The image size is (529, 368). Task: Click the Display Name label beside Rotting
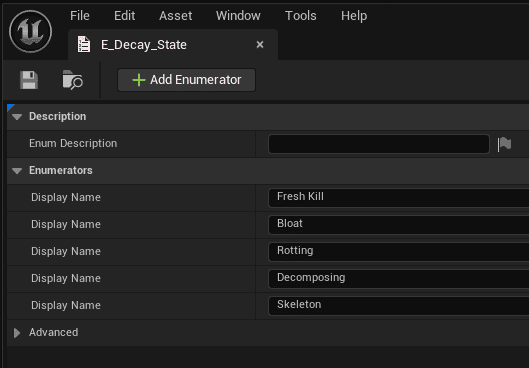pyautogui.click(x=66, y=251)
